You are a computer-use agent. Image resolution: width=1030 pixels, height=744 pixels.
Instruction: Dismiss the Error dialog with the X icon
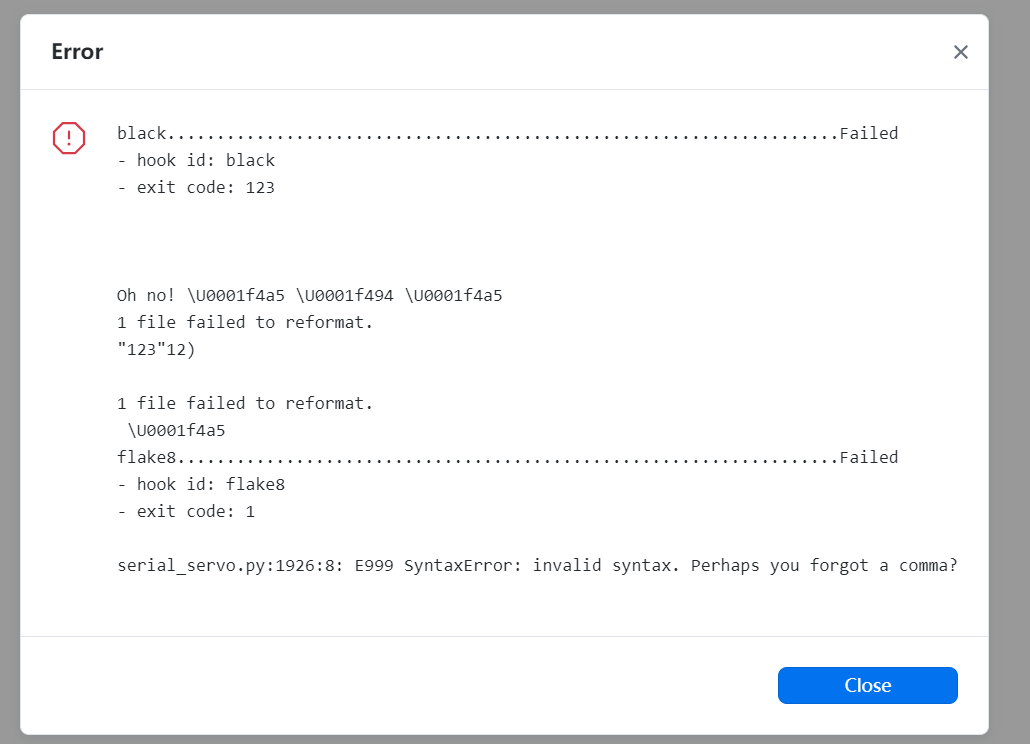coord(960,52)
